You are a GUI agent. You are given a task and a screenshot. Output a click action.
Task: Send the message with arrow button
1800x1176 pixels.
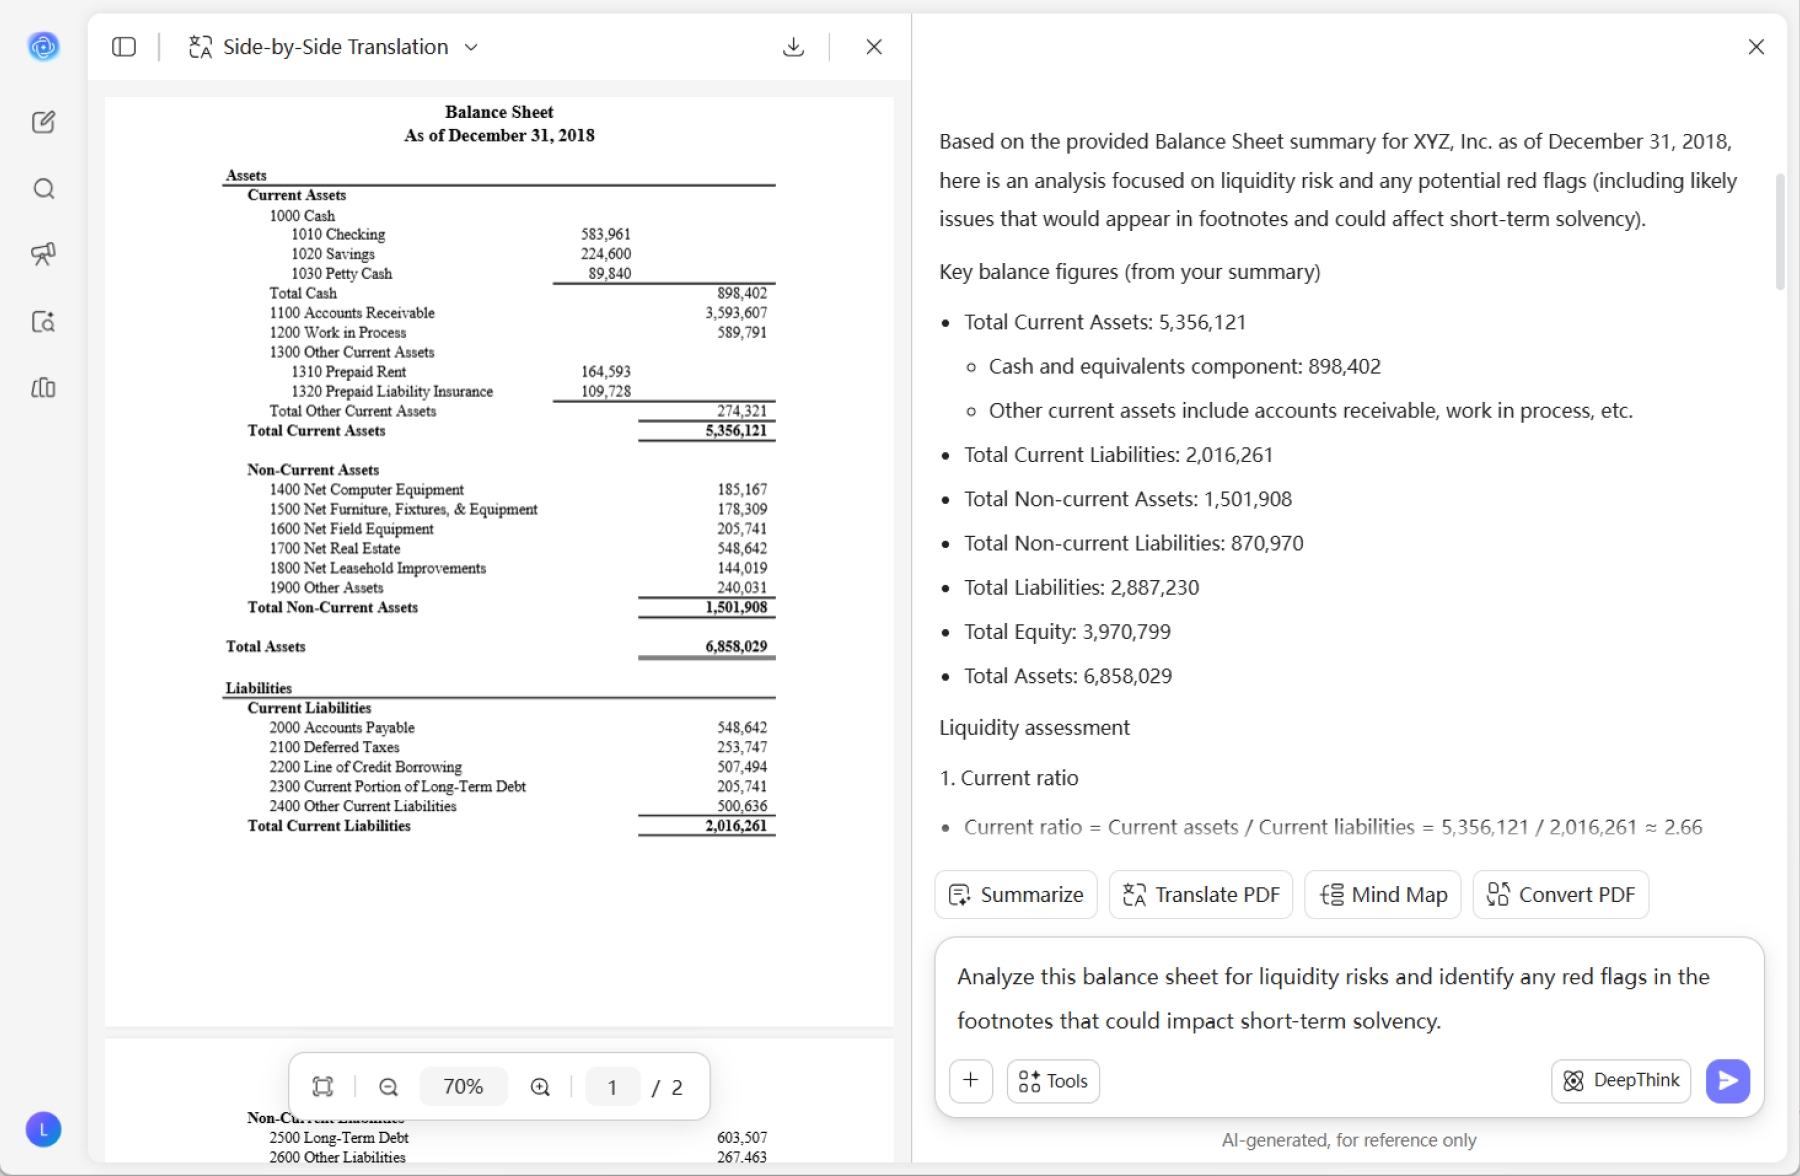1728,1081
